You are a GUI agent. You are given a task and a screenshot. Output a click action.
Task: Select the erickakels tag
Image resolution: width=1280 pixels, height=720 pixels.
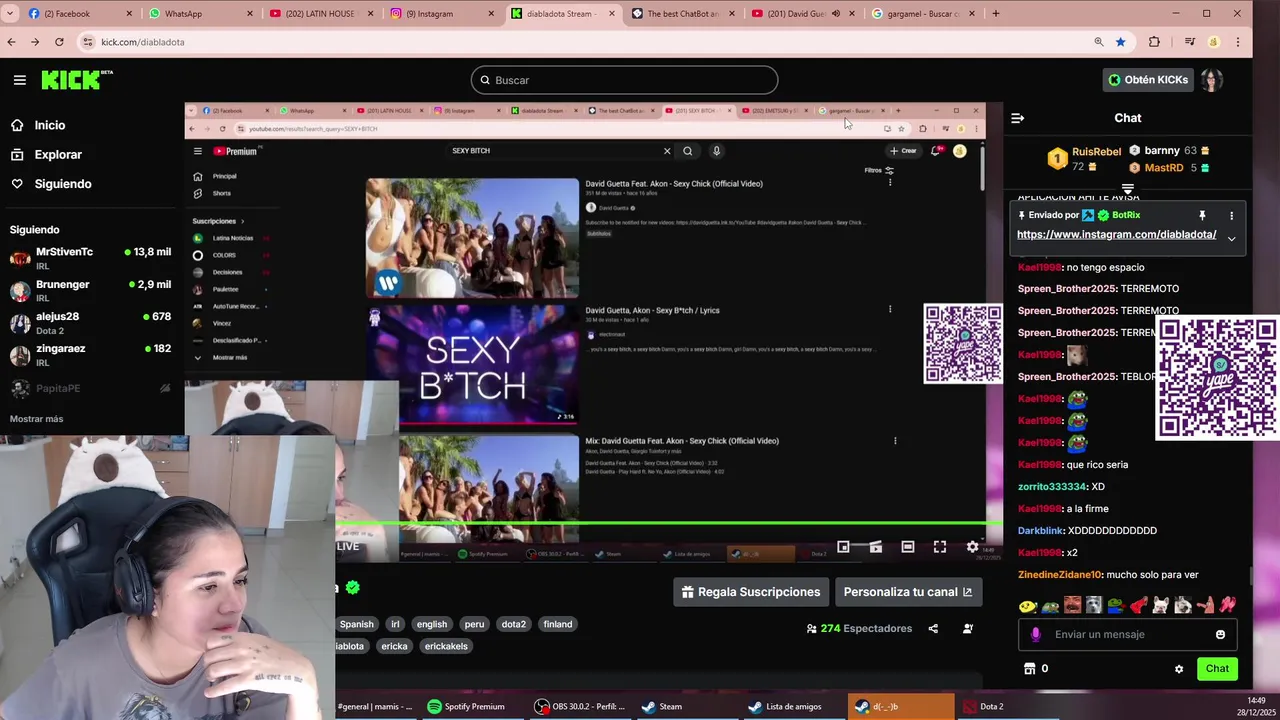(446, 646)
